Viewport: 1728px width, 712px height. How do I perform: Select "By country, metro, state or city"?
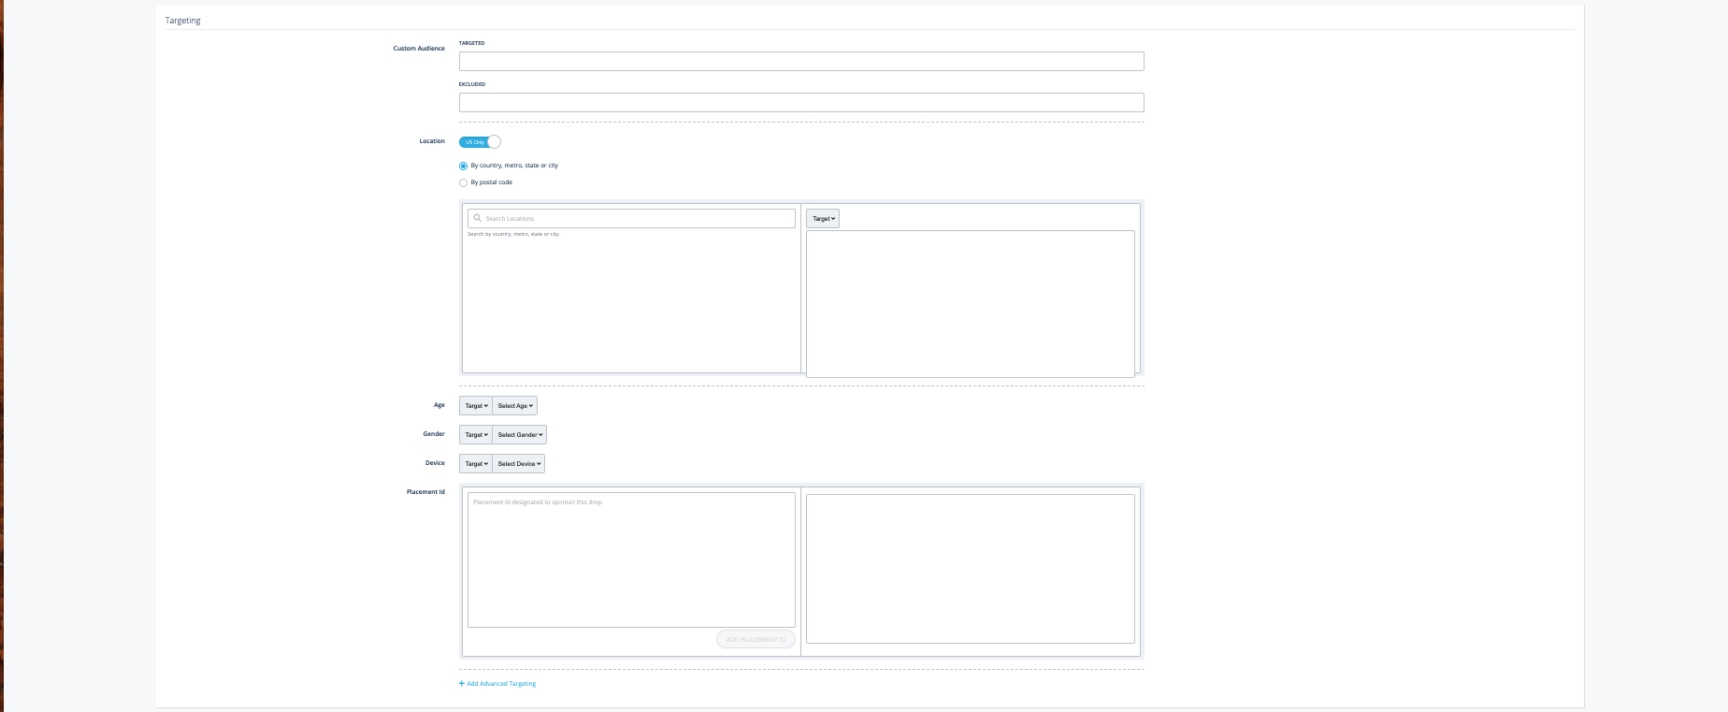[463, 166]
